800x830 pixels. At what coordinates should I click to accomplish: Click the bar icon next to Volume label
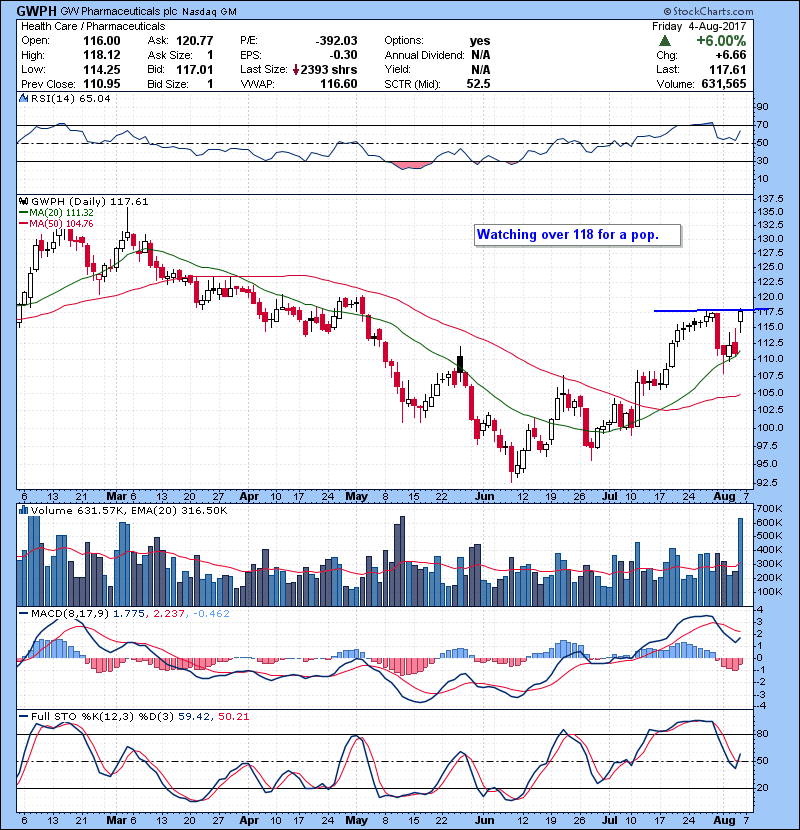click(23, 510)
